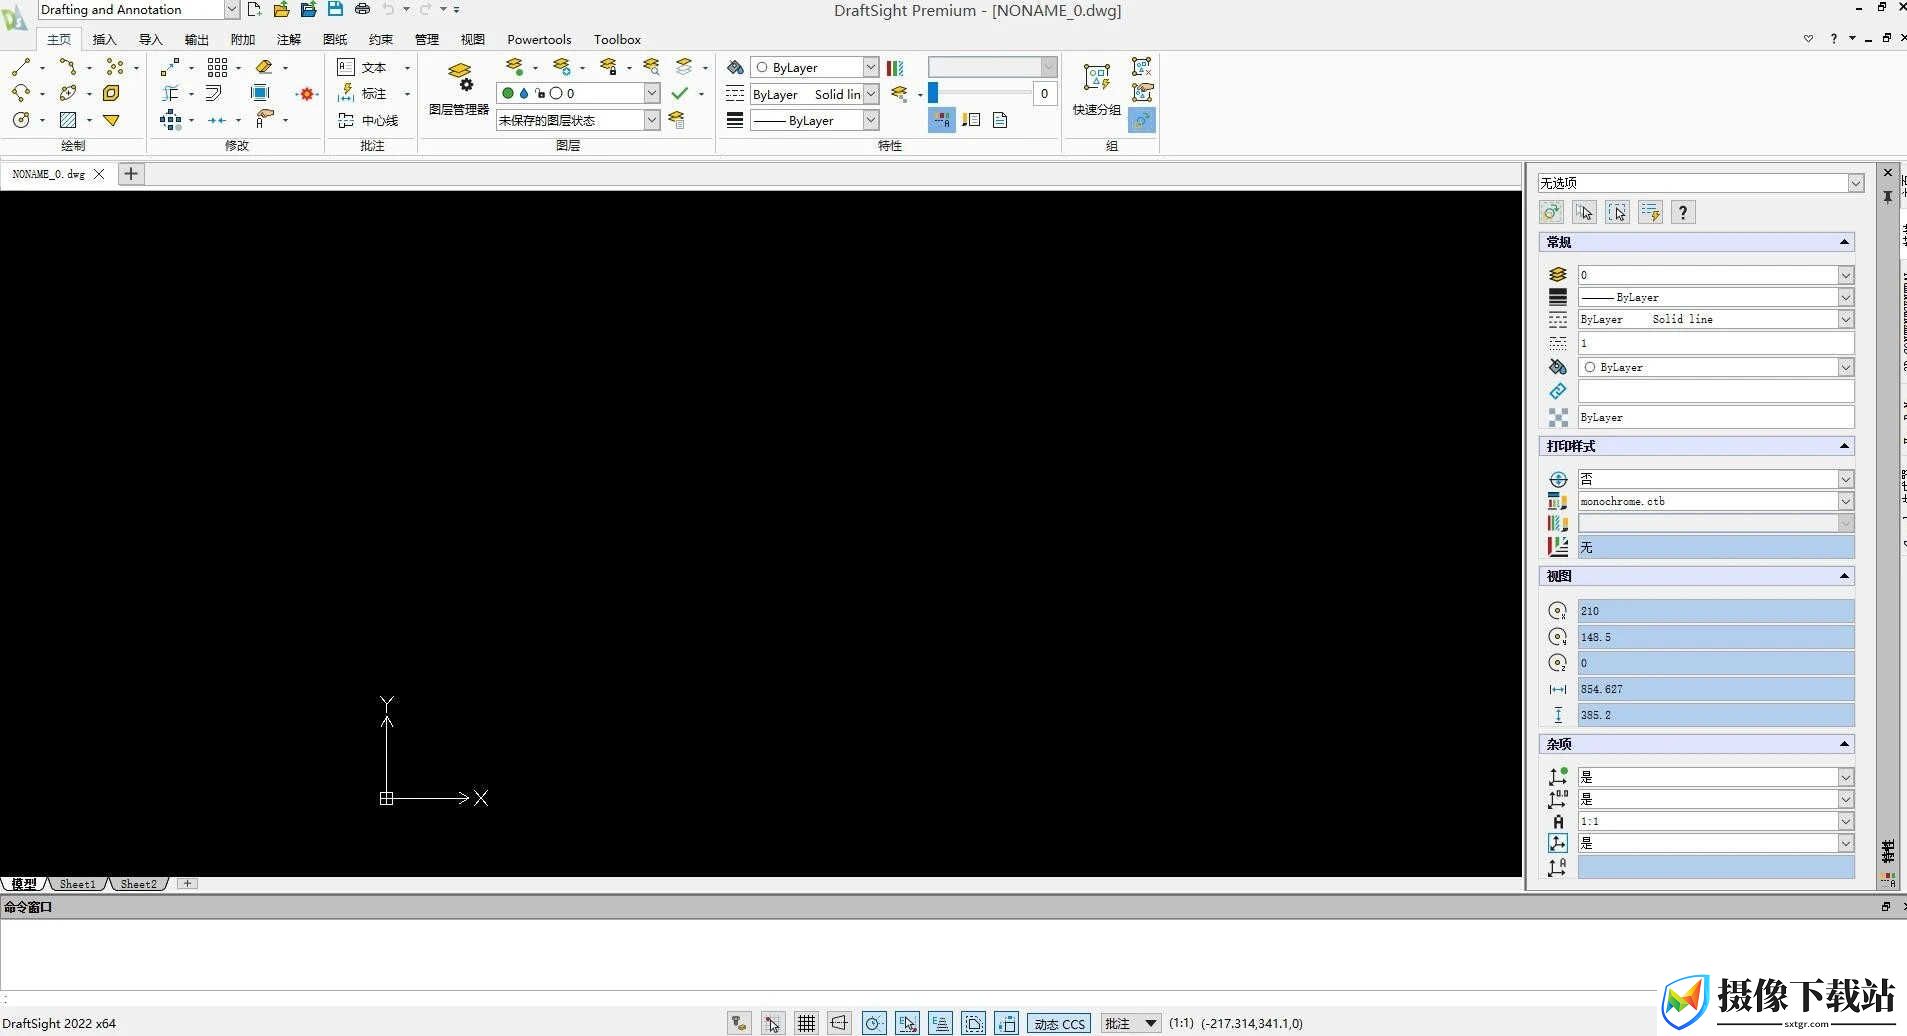Select the Line drawing tool
This screenshot has height=1036, width=1907.
point(21,67)
